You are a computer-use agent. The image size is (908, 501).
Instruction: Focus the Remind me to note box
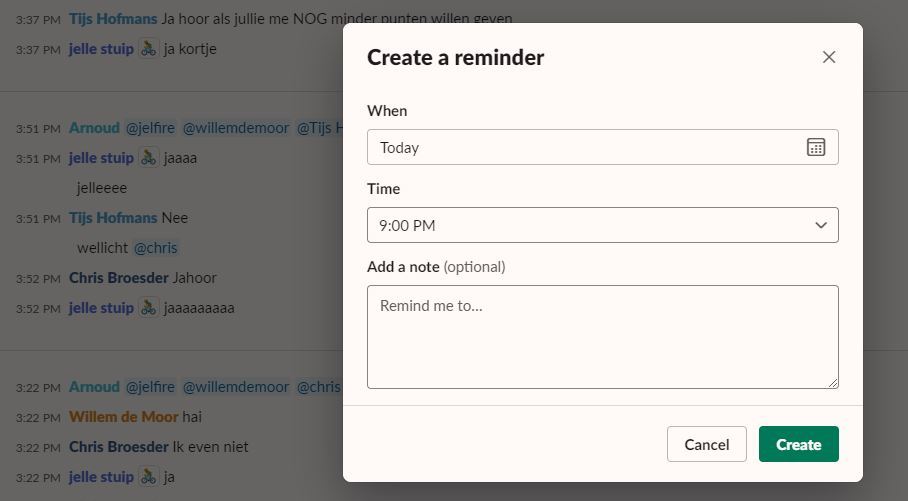pos(602,336)
